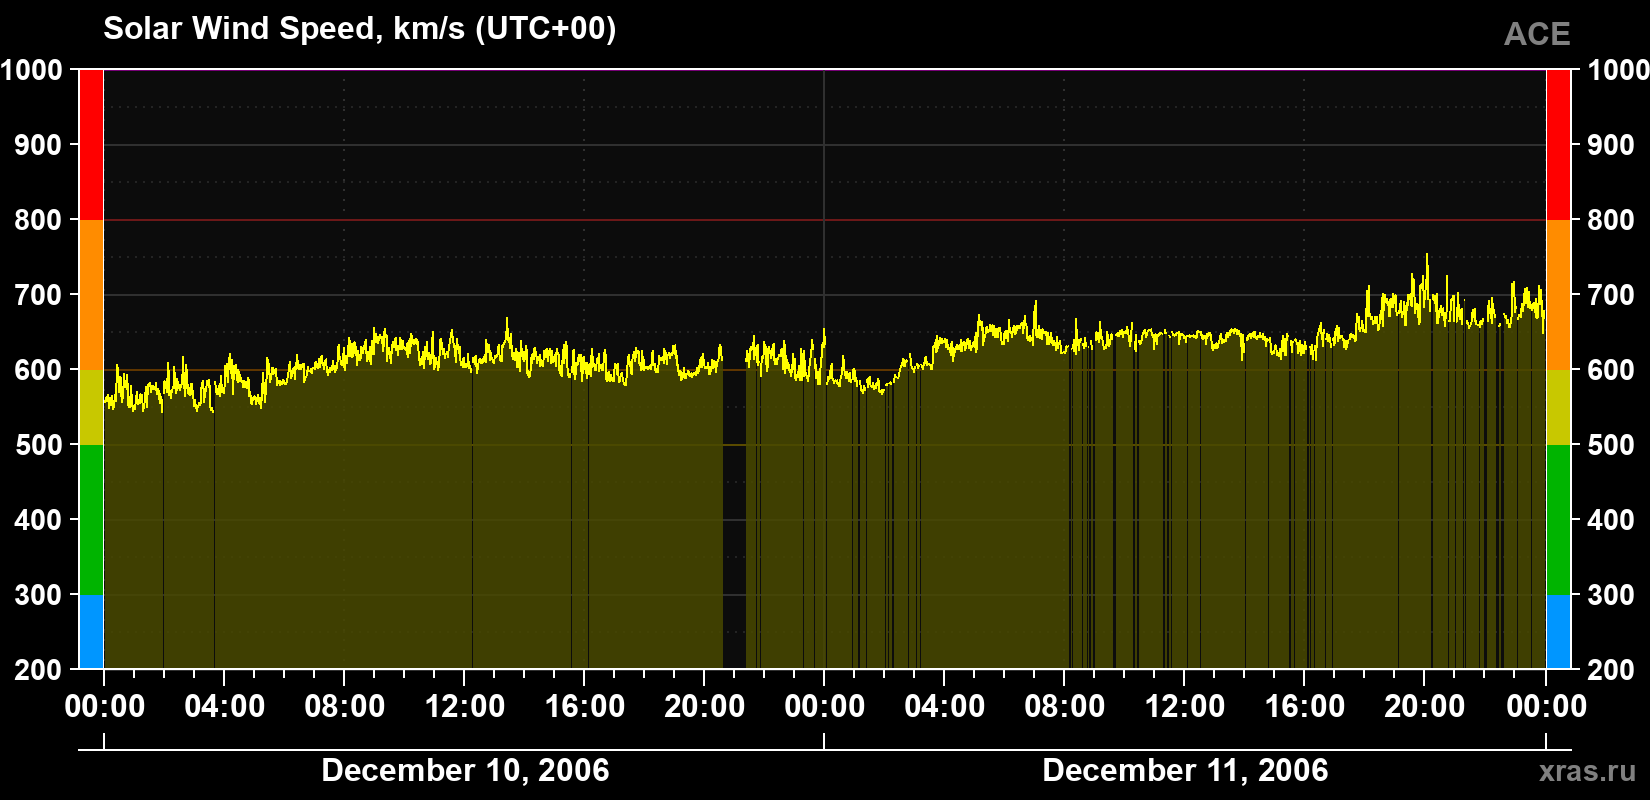Click the left axis 900 value

[38, 145]
